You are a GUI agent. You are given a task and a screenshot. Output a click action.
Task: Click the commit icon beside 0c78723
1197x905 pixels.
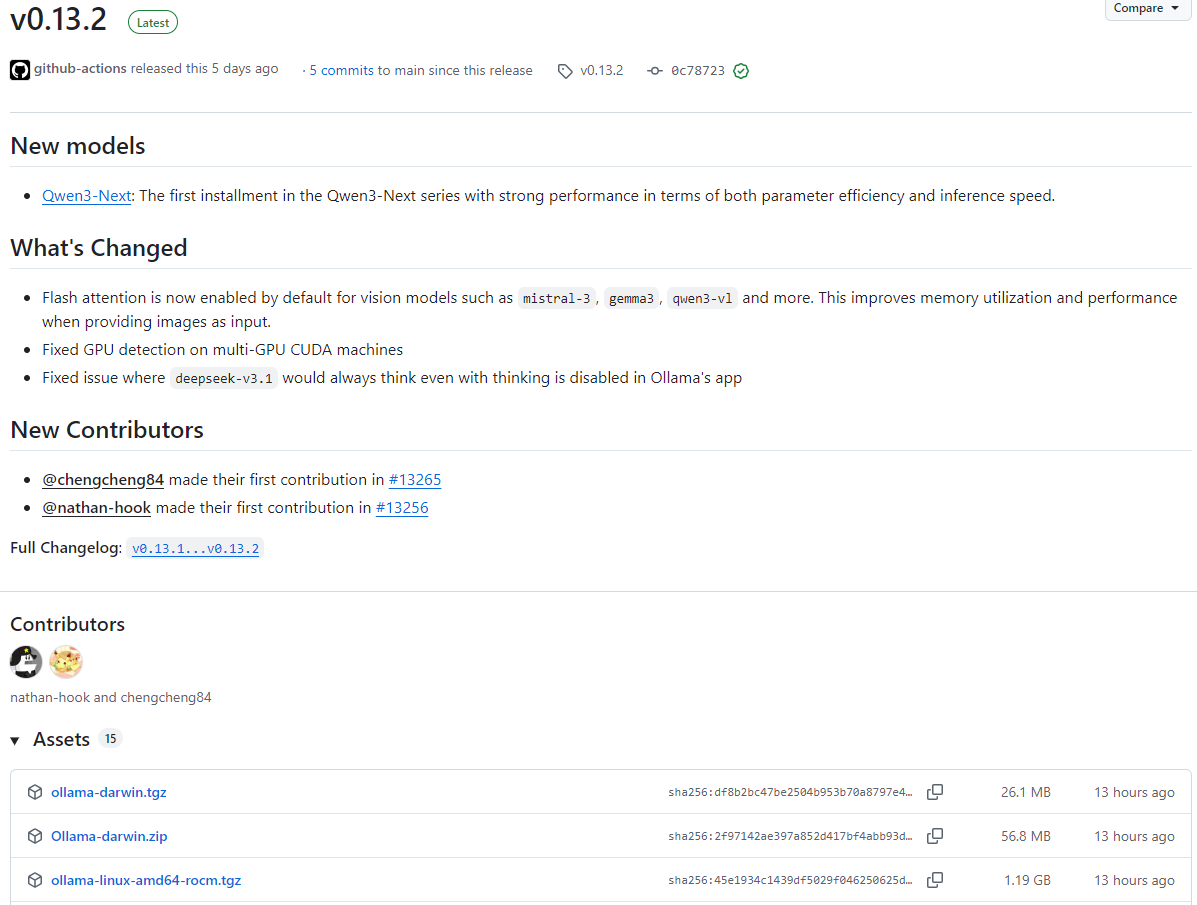[655, 71]
